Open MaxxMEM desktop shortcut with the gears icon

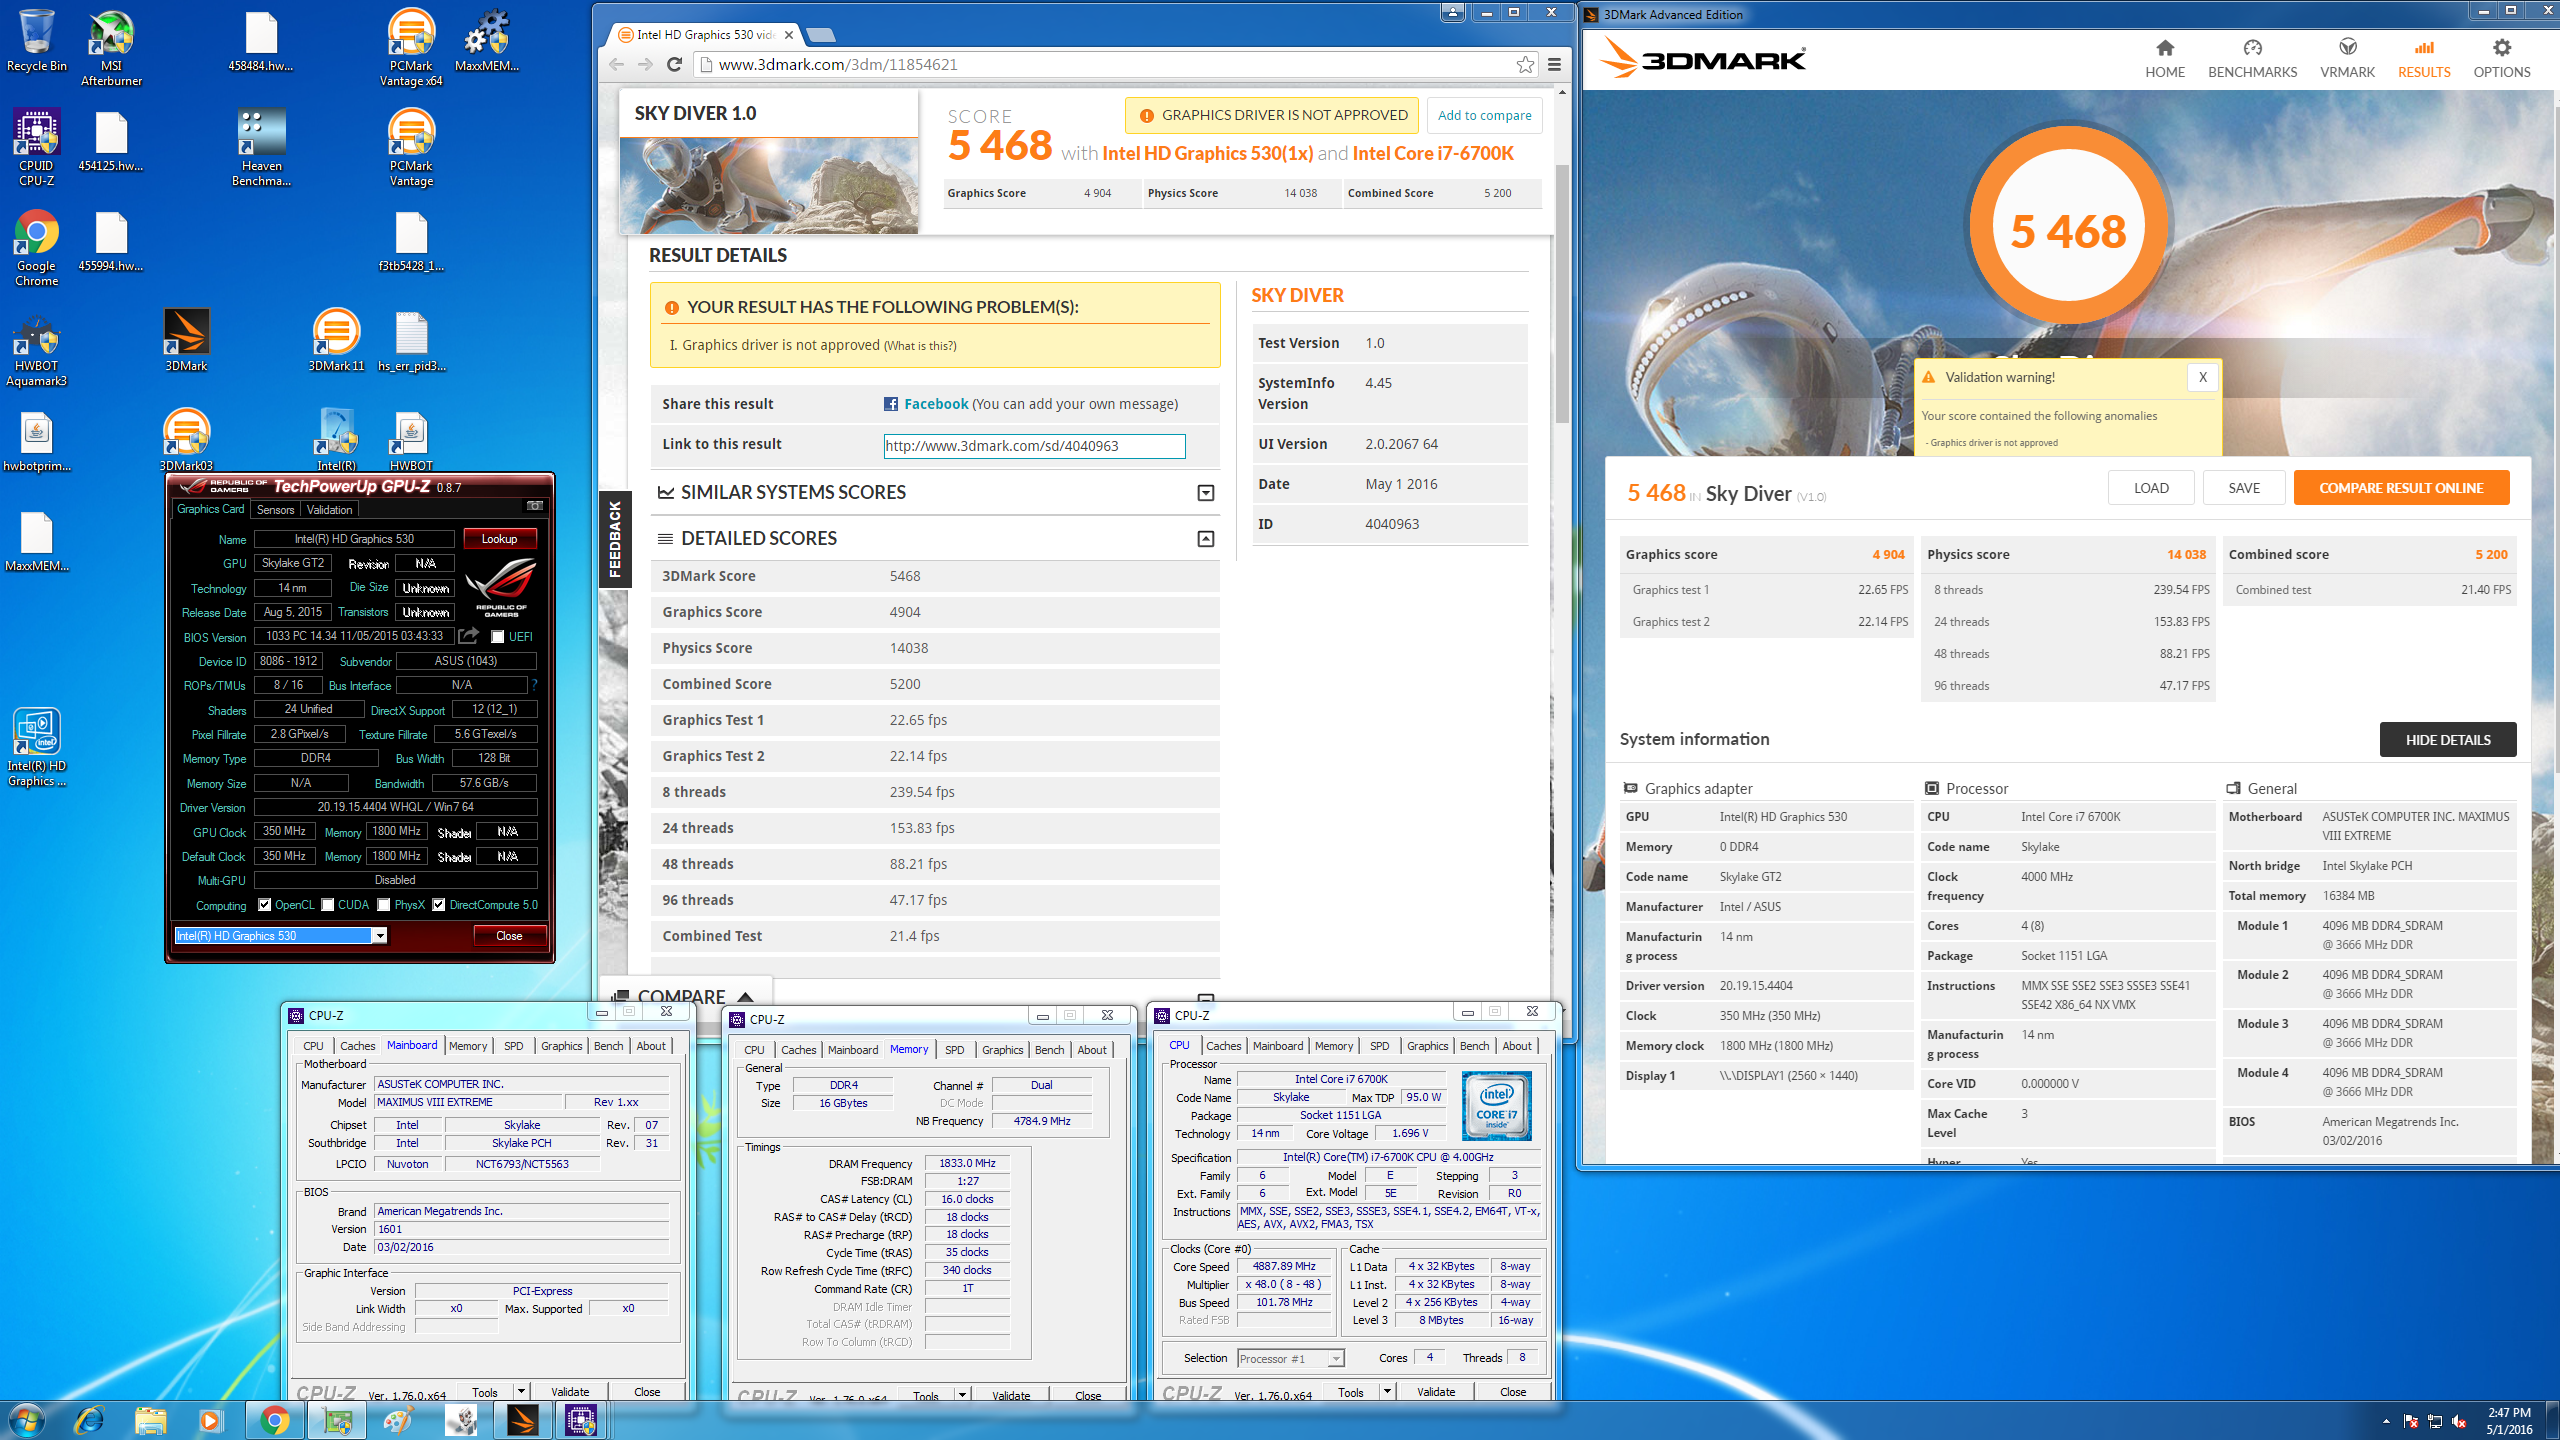(487, 40)
